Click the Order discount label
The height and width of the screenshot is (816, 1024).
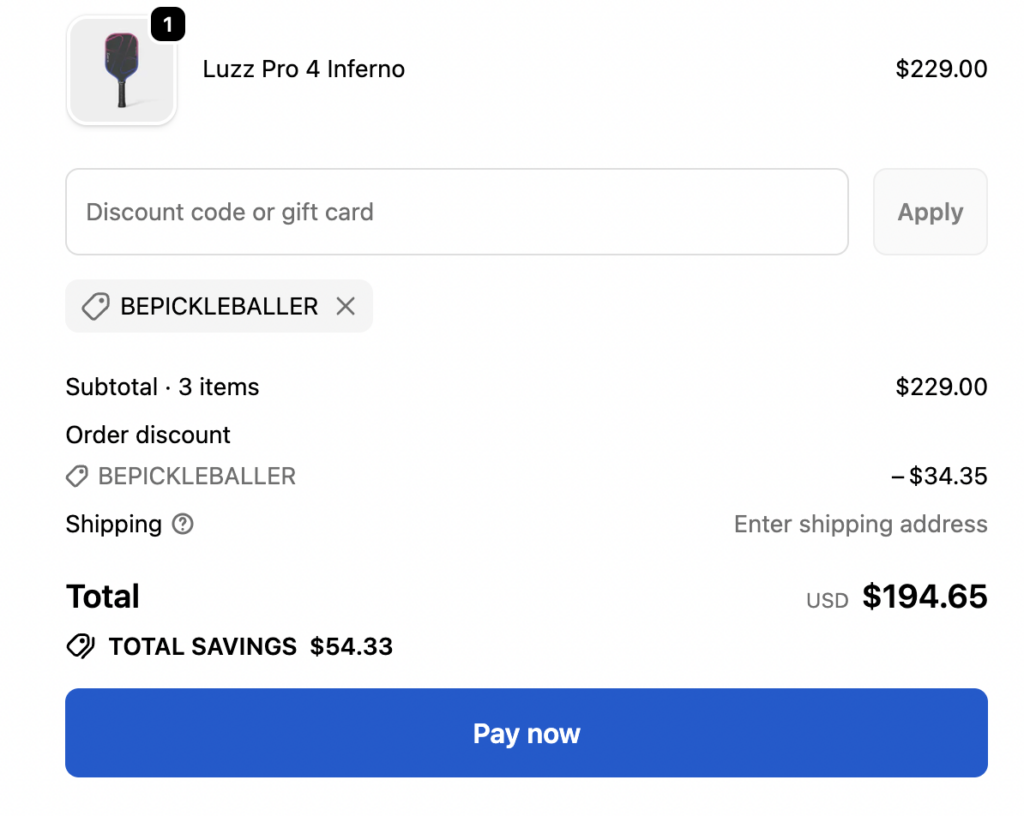148,435
